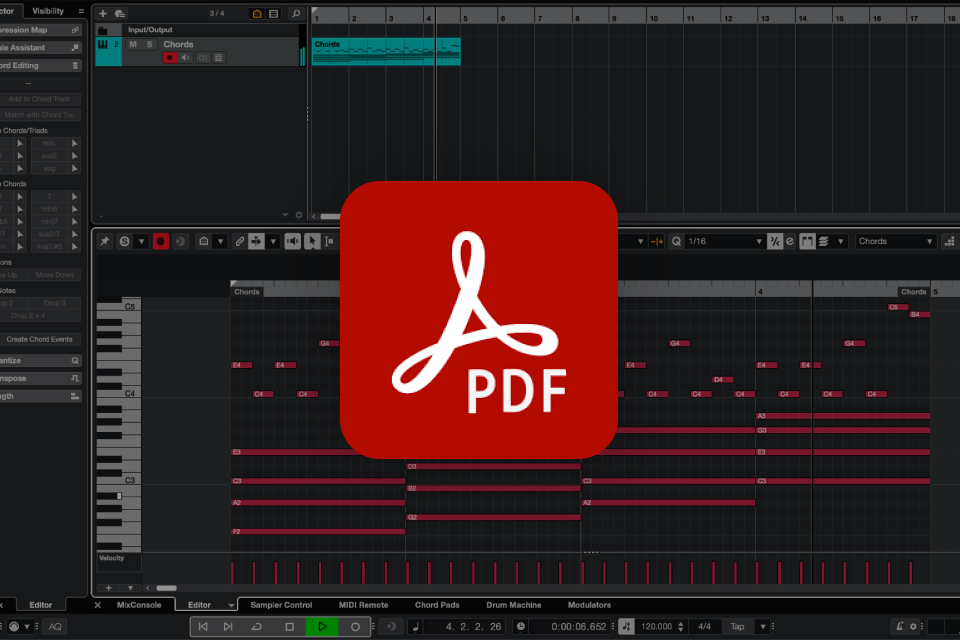Image resolution: width=960 pixels, height=640 pixels.
Task: Solo the Chords track with S
Action: [x=149, y=44]
